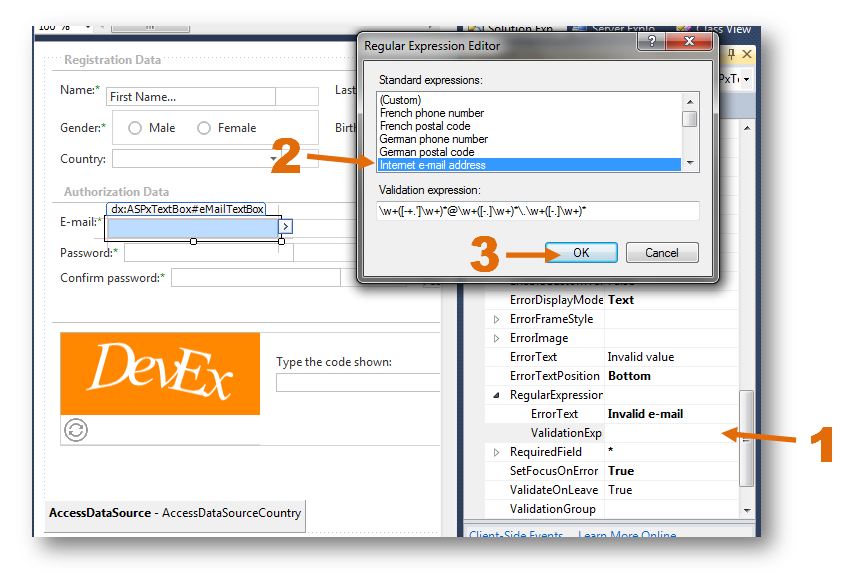Screen dimensions: 862x577
Task: Select French phone number expression
Action: [530, 113]
